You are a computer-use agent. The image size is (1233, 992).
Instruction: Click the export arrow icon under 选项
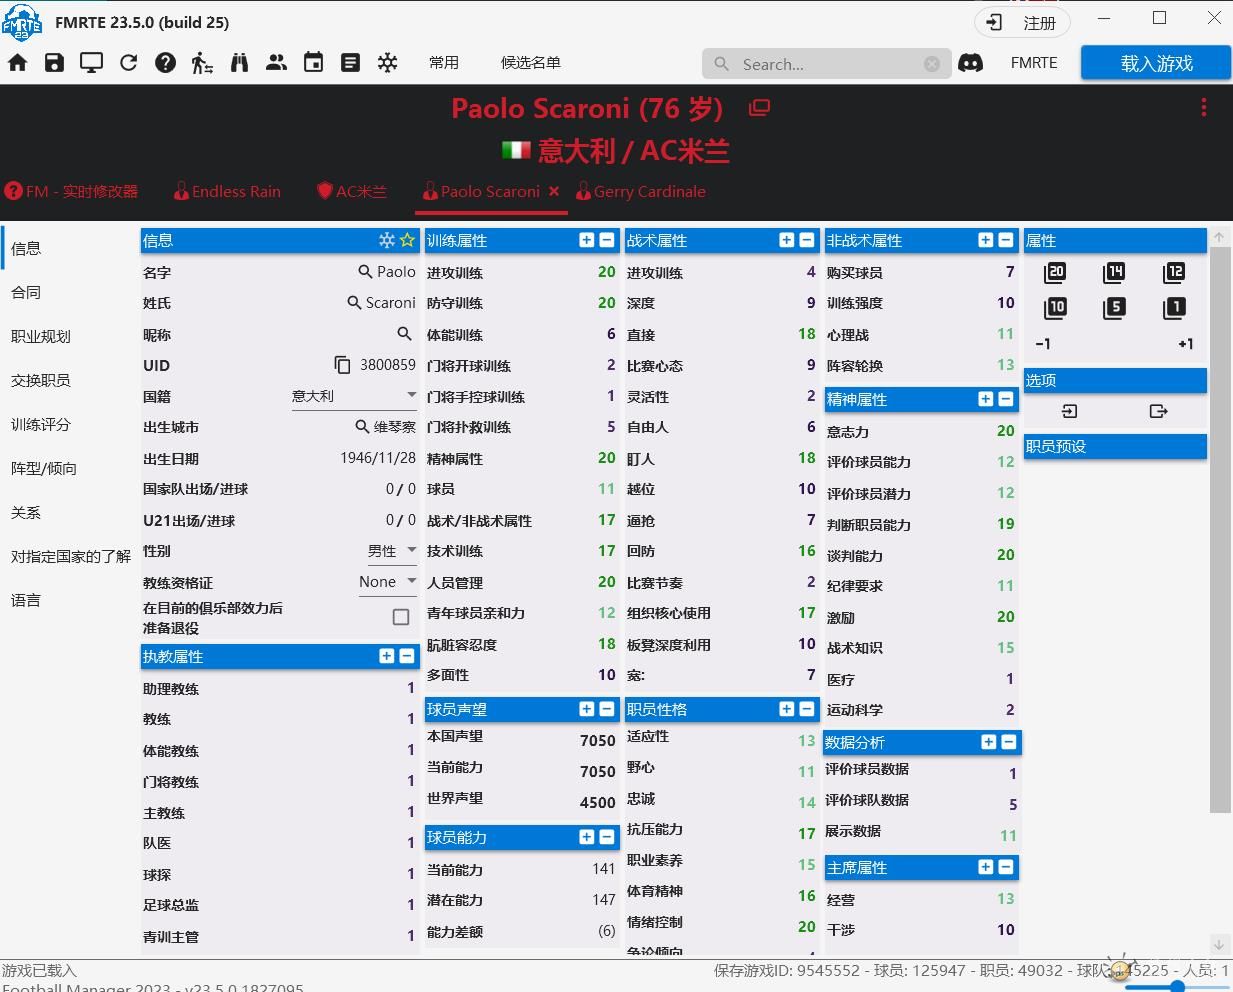(x=1158, y=411)
